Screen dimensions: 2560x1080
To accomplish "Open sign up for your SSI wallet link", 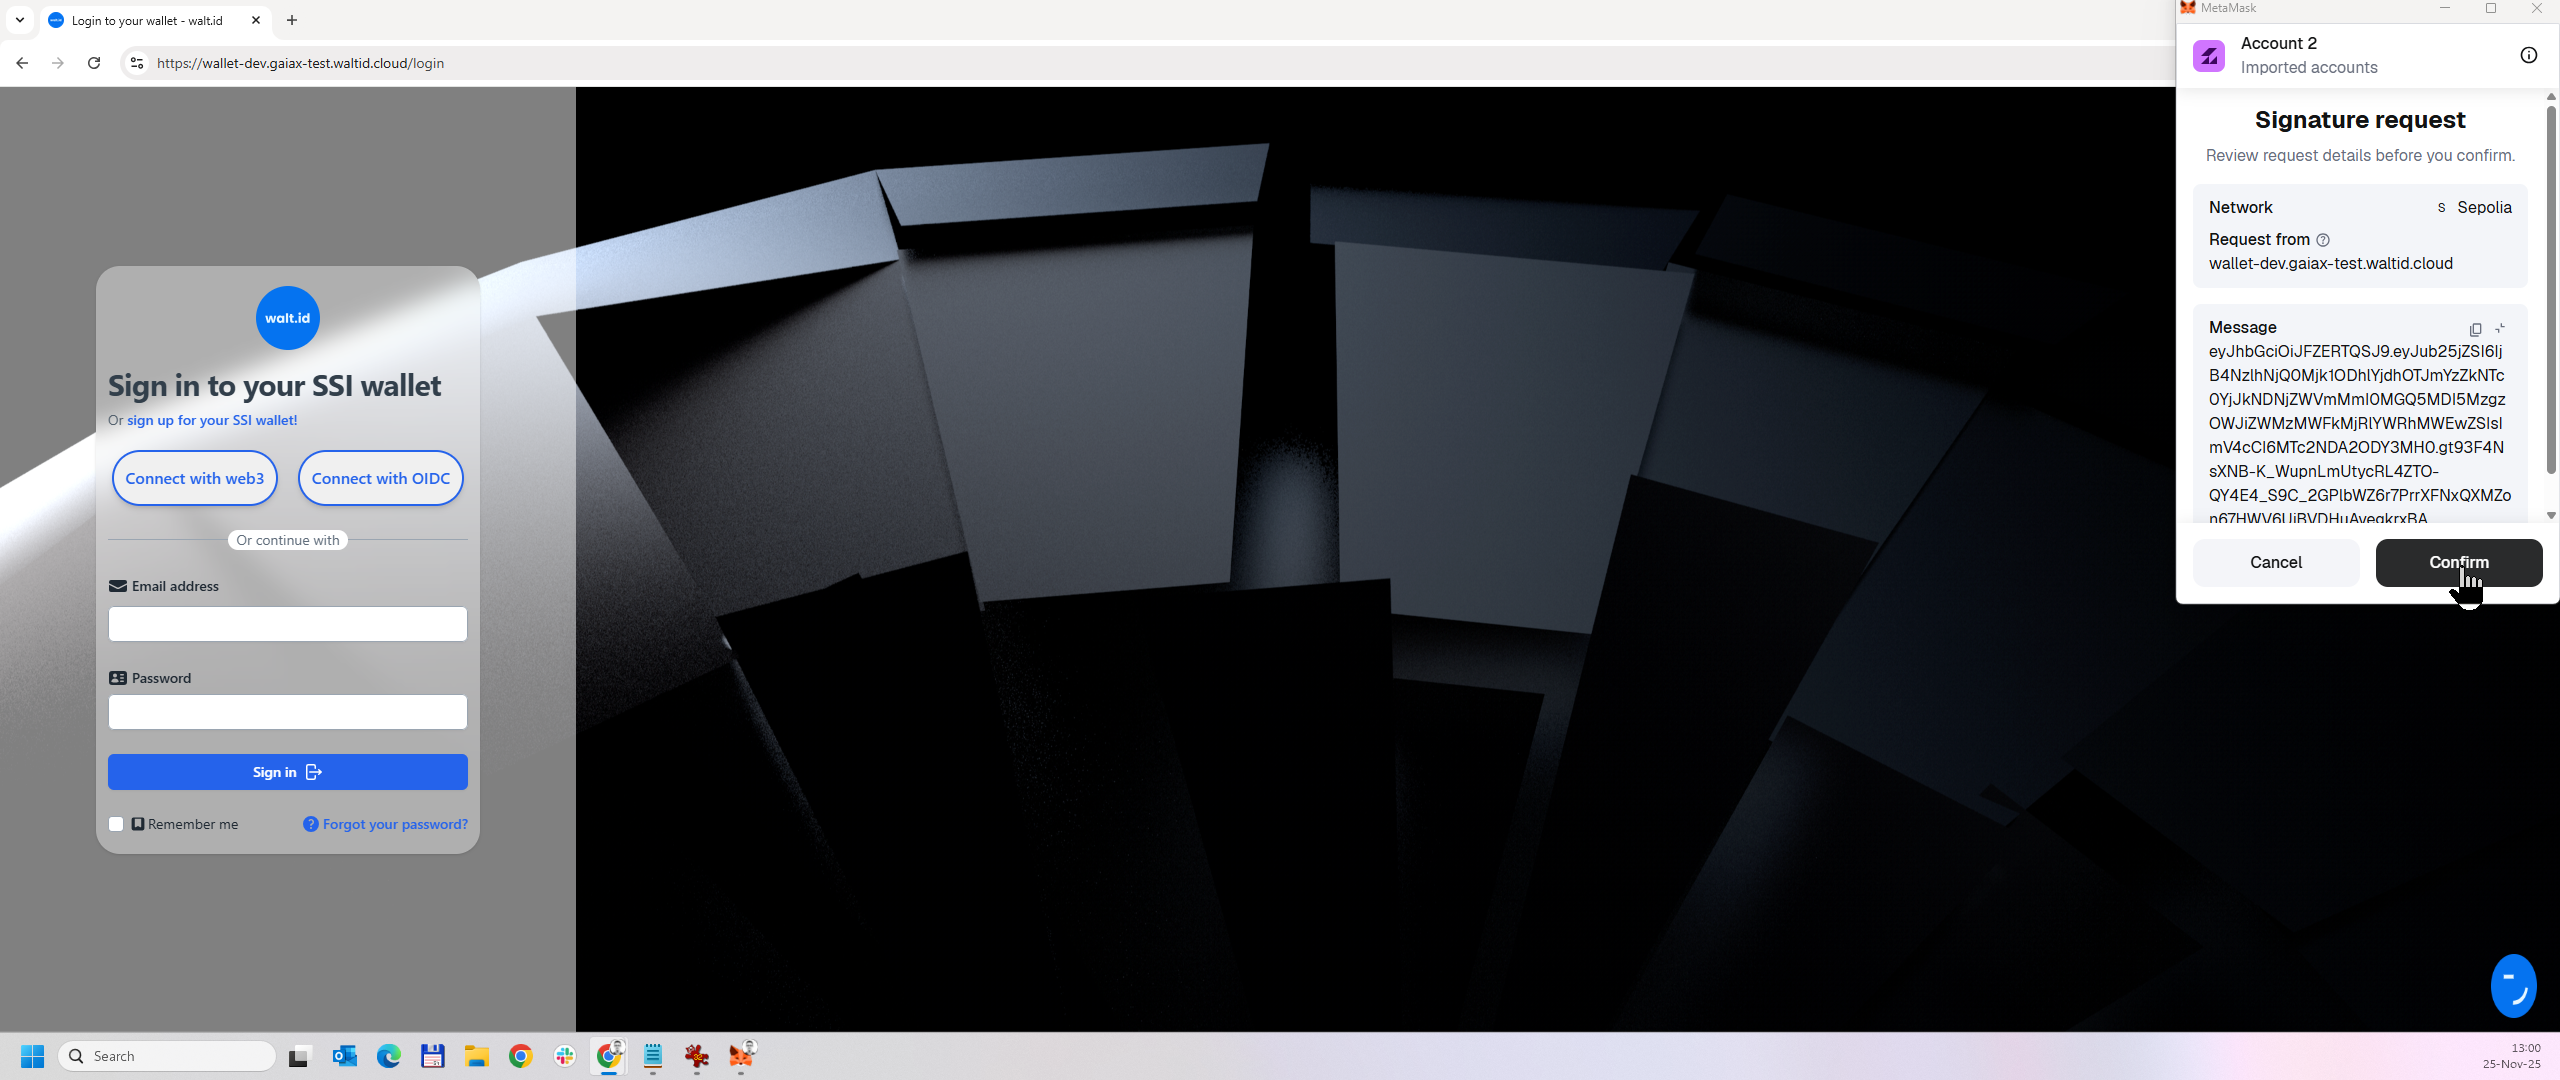I will click(212, 420).
